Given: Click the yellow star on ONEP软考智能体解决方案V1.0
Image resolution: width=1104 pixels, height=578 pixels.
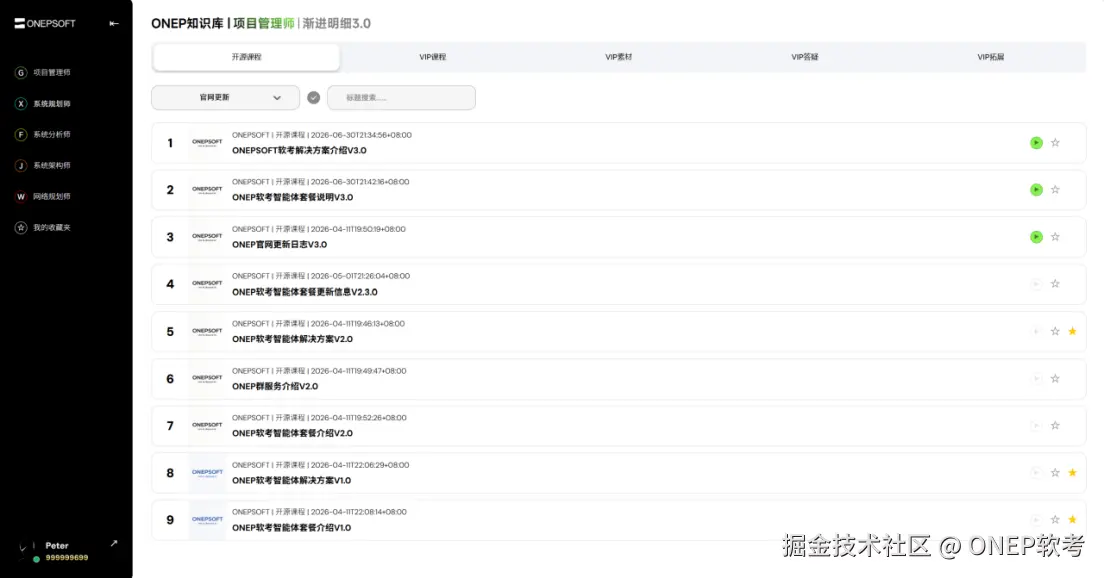Looking at the screenshot, I should 1072,472.
